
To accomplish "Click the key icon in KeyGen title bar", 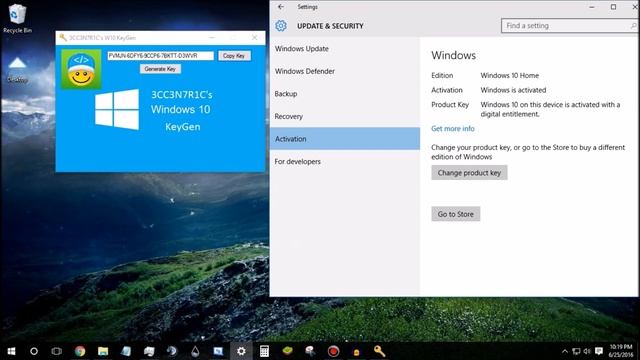I will click(63, 38).
